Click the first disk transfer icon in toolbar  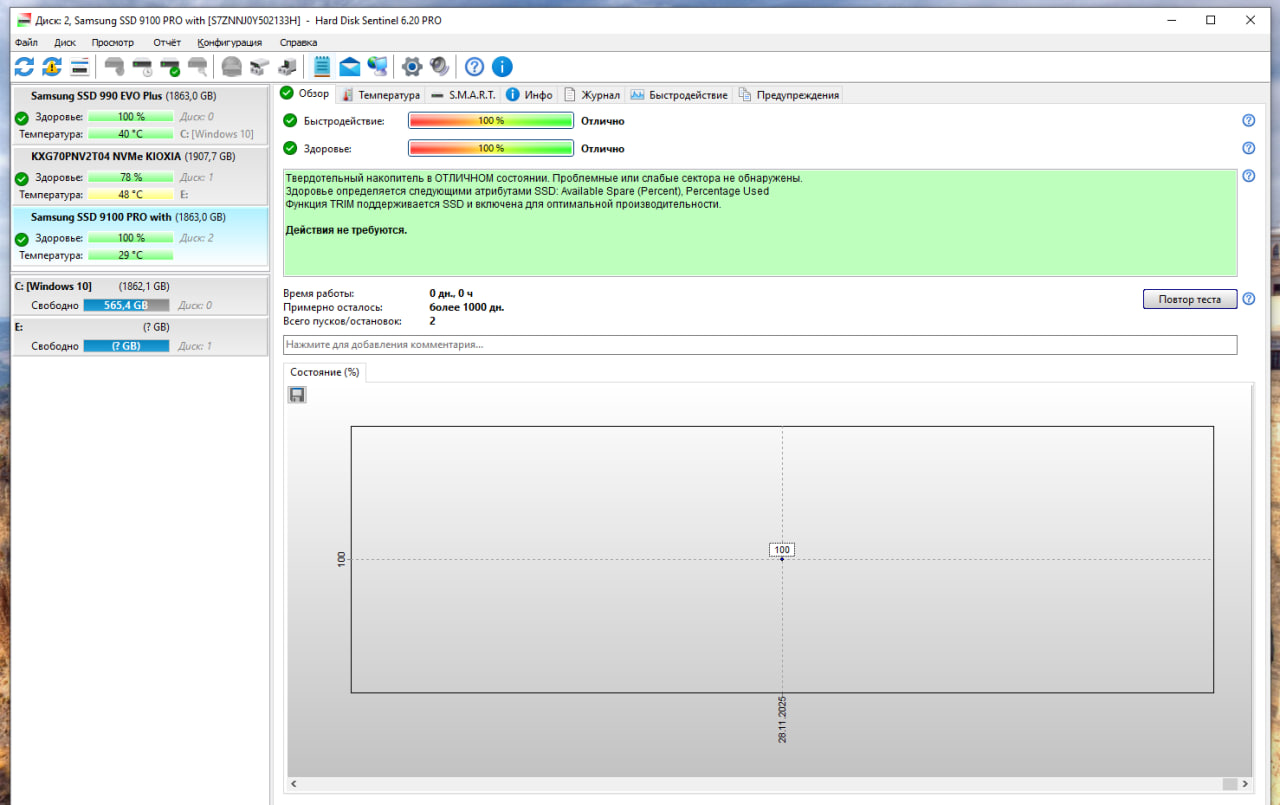point(260,67)
